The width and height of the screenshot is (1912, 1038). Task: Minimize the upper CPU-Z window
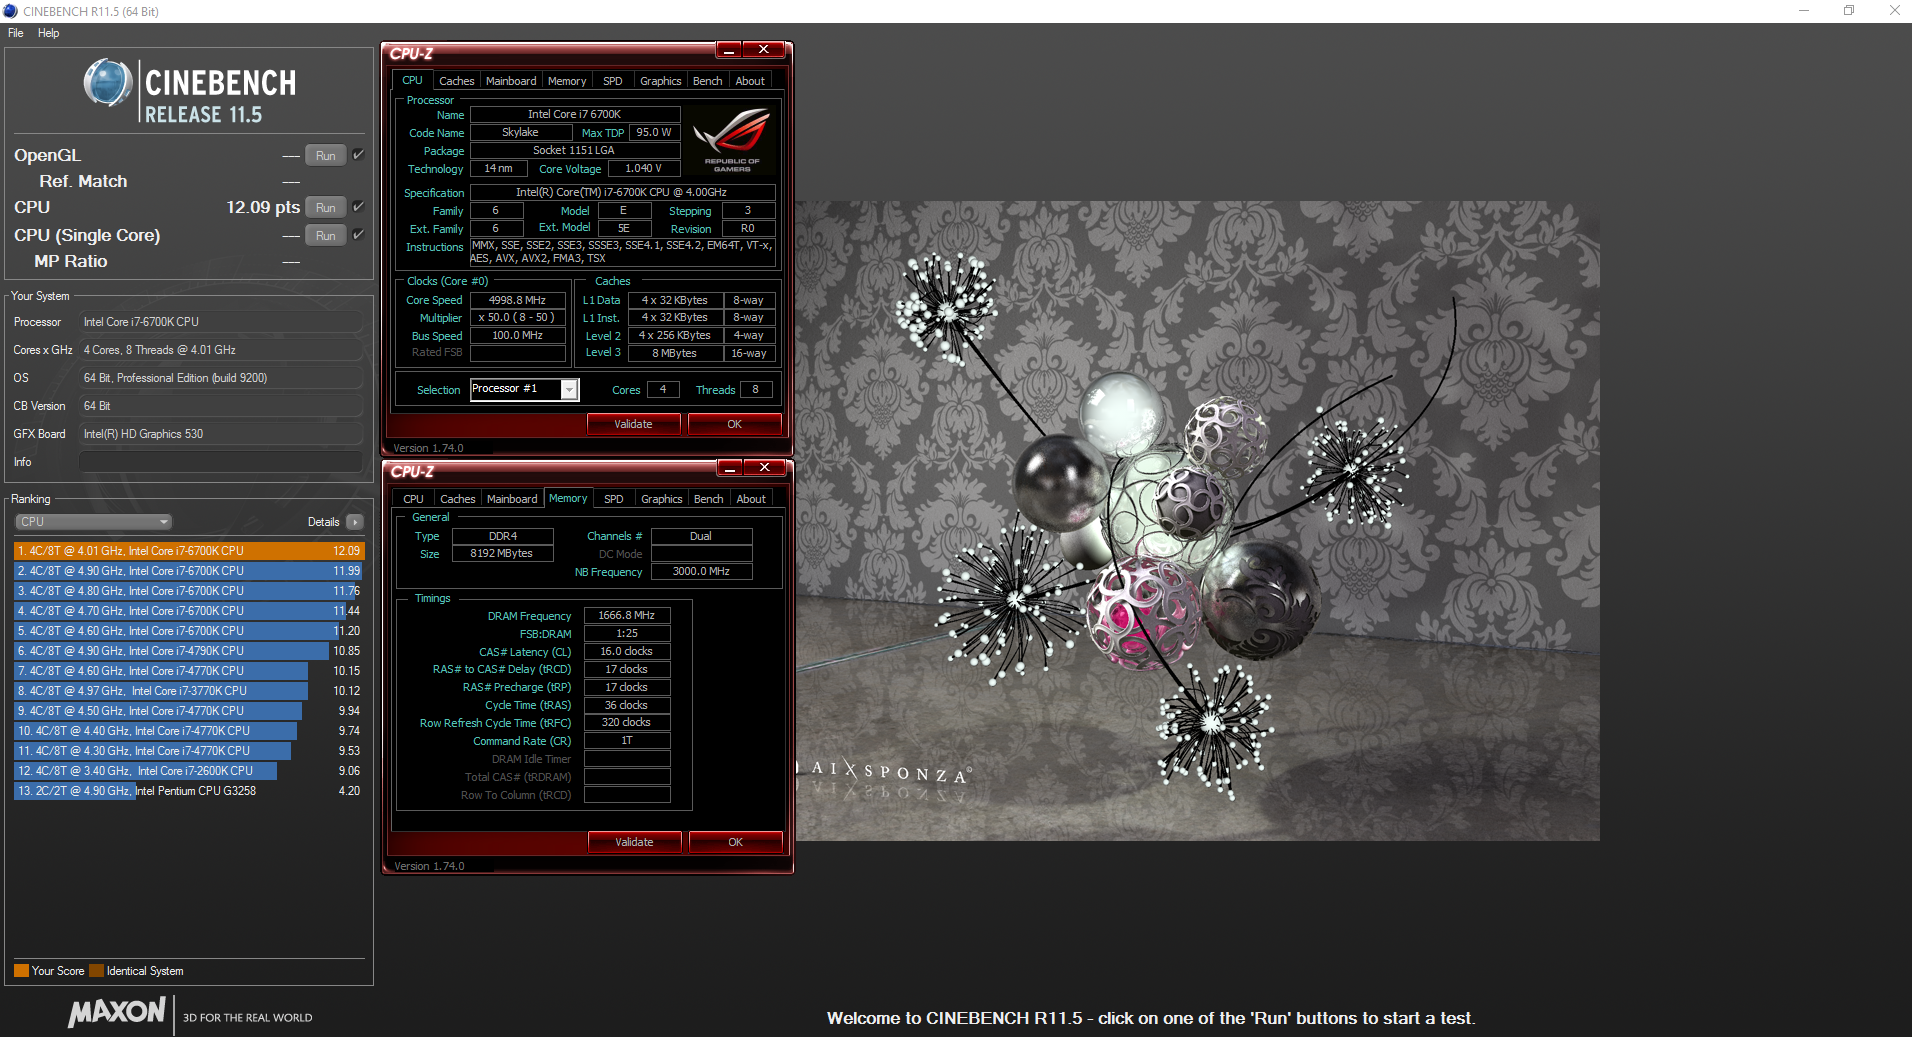(x=729, y=50)
